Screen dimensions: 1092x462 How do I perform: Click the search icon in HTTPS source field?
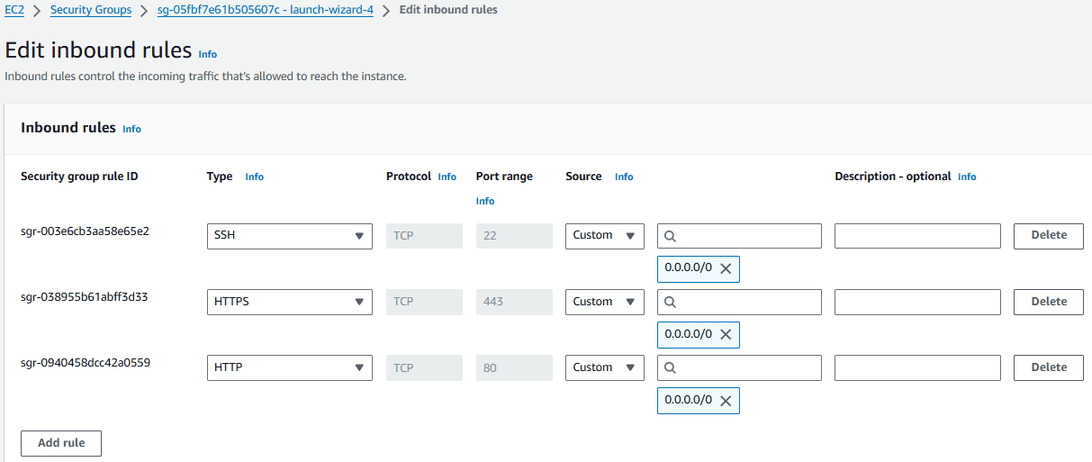click(x=671, y=302)
